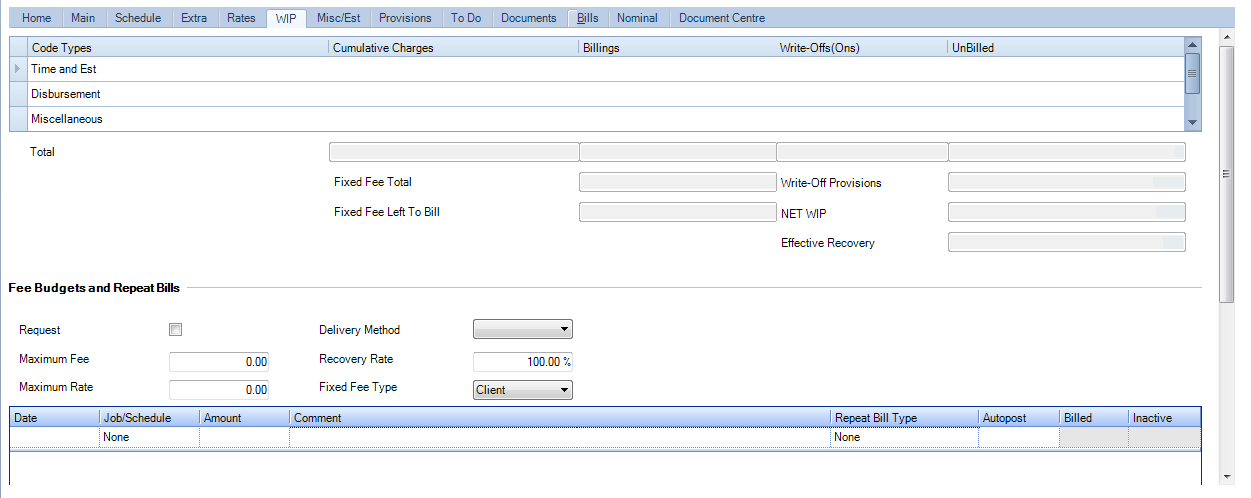
Task: Open the Fixed Fee Type dropdown
Action: [523, 390]
